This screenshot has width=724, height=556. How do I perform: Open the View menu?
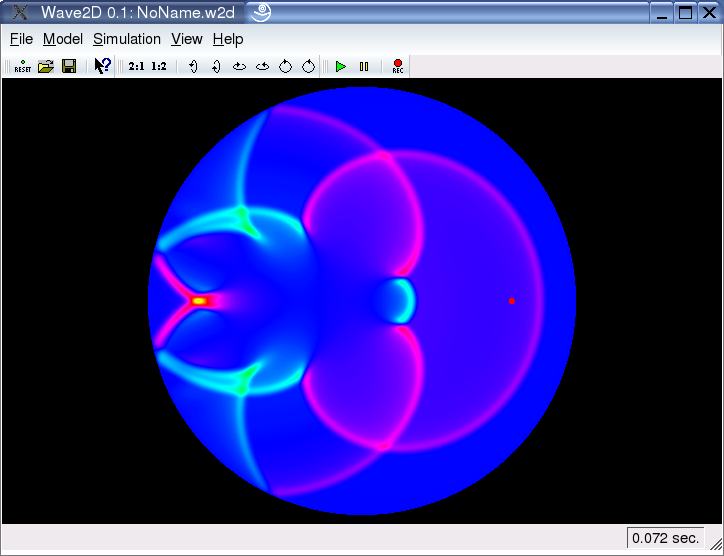click(x=187, y=39)
